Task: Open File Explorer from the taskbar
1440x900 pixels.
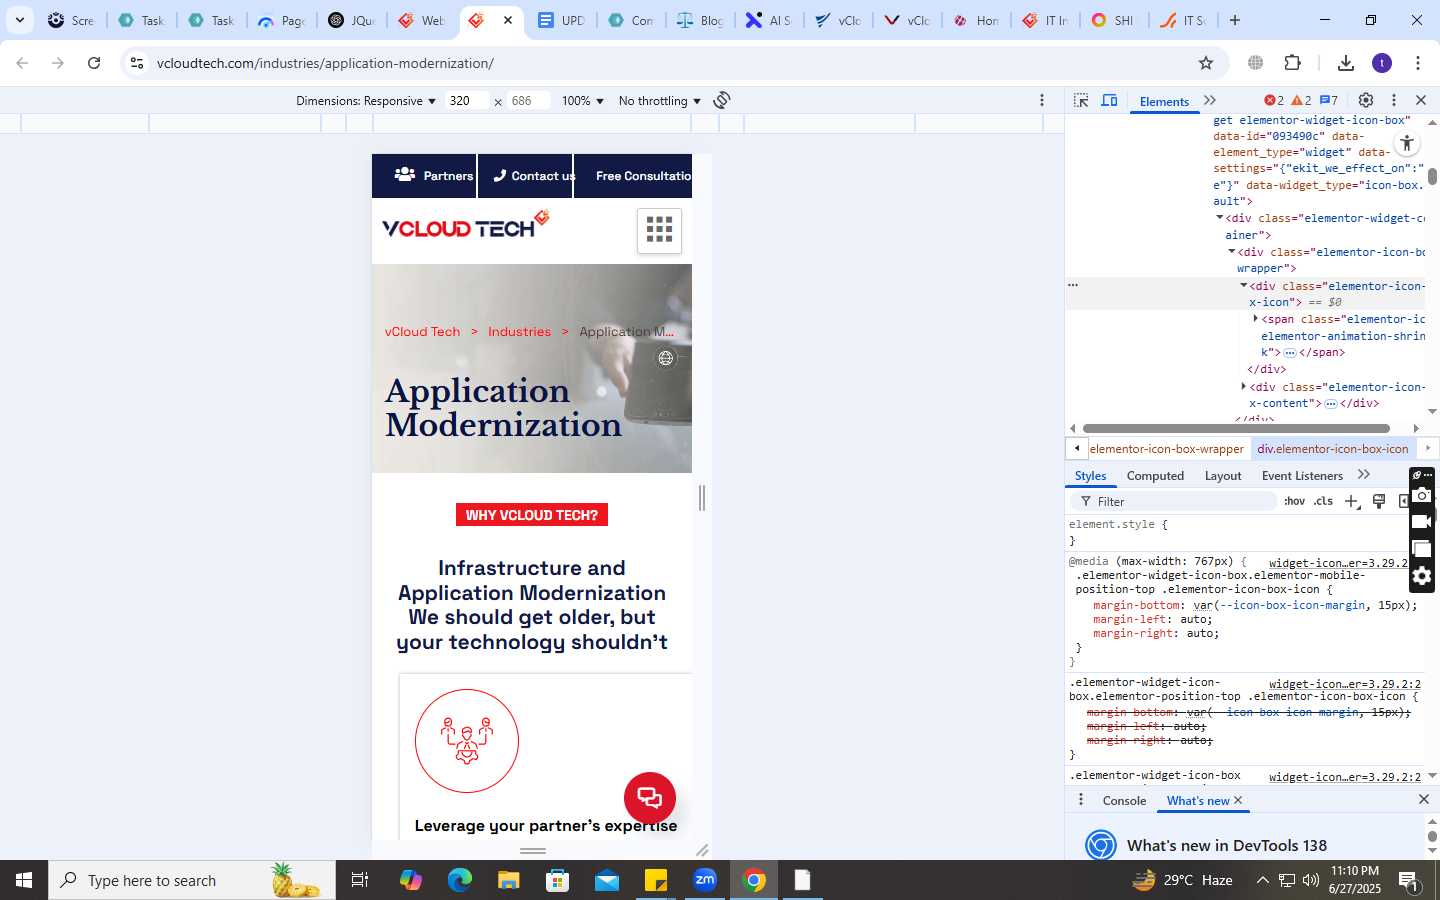Action: click(x=509, y=880)
